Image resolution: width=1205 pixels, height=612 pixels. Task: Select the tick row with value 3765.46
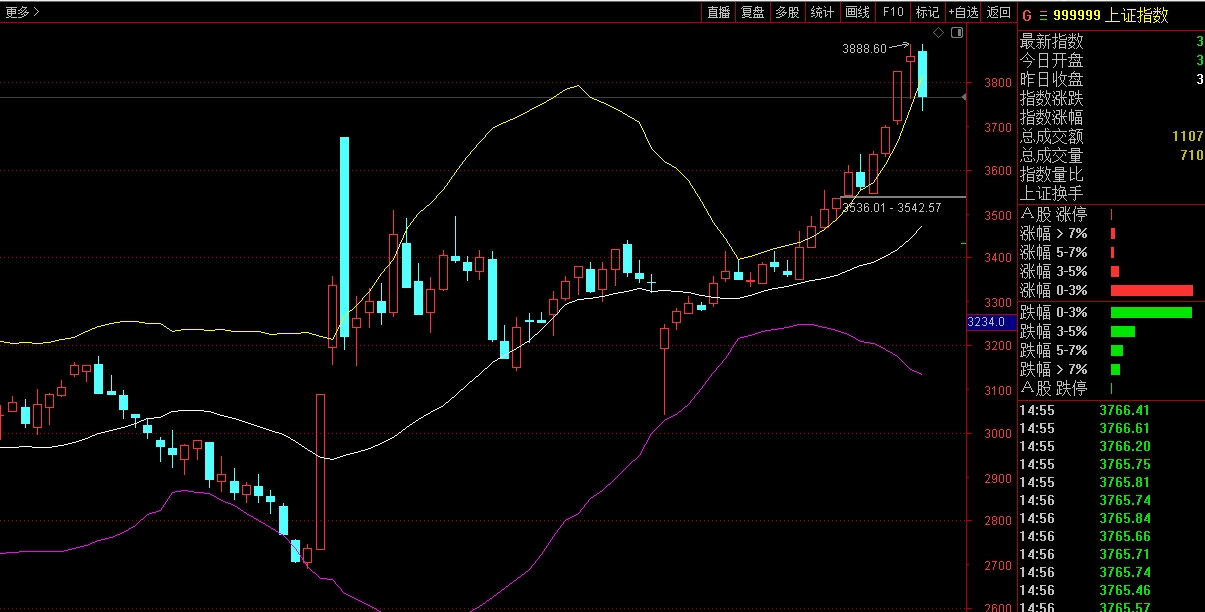point(1111,590)
